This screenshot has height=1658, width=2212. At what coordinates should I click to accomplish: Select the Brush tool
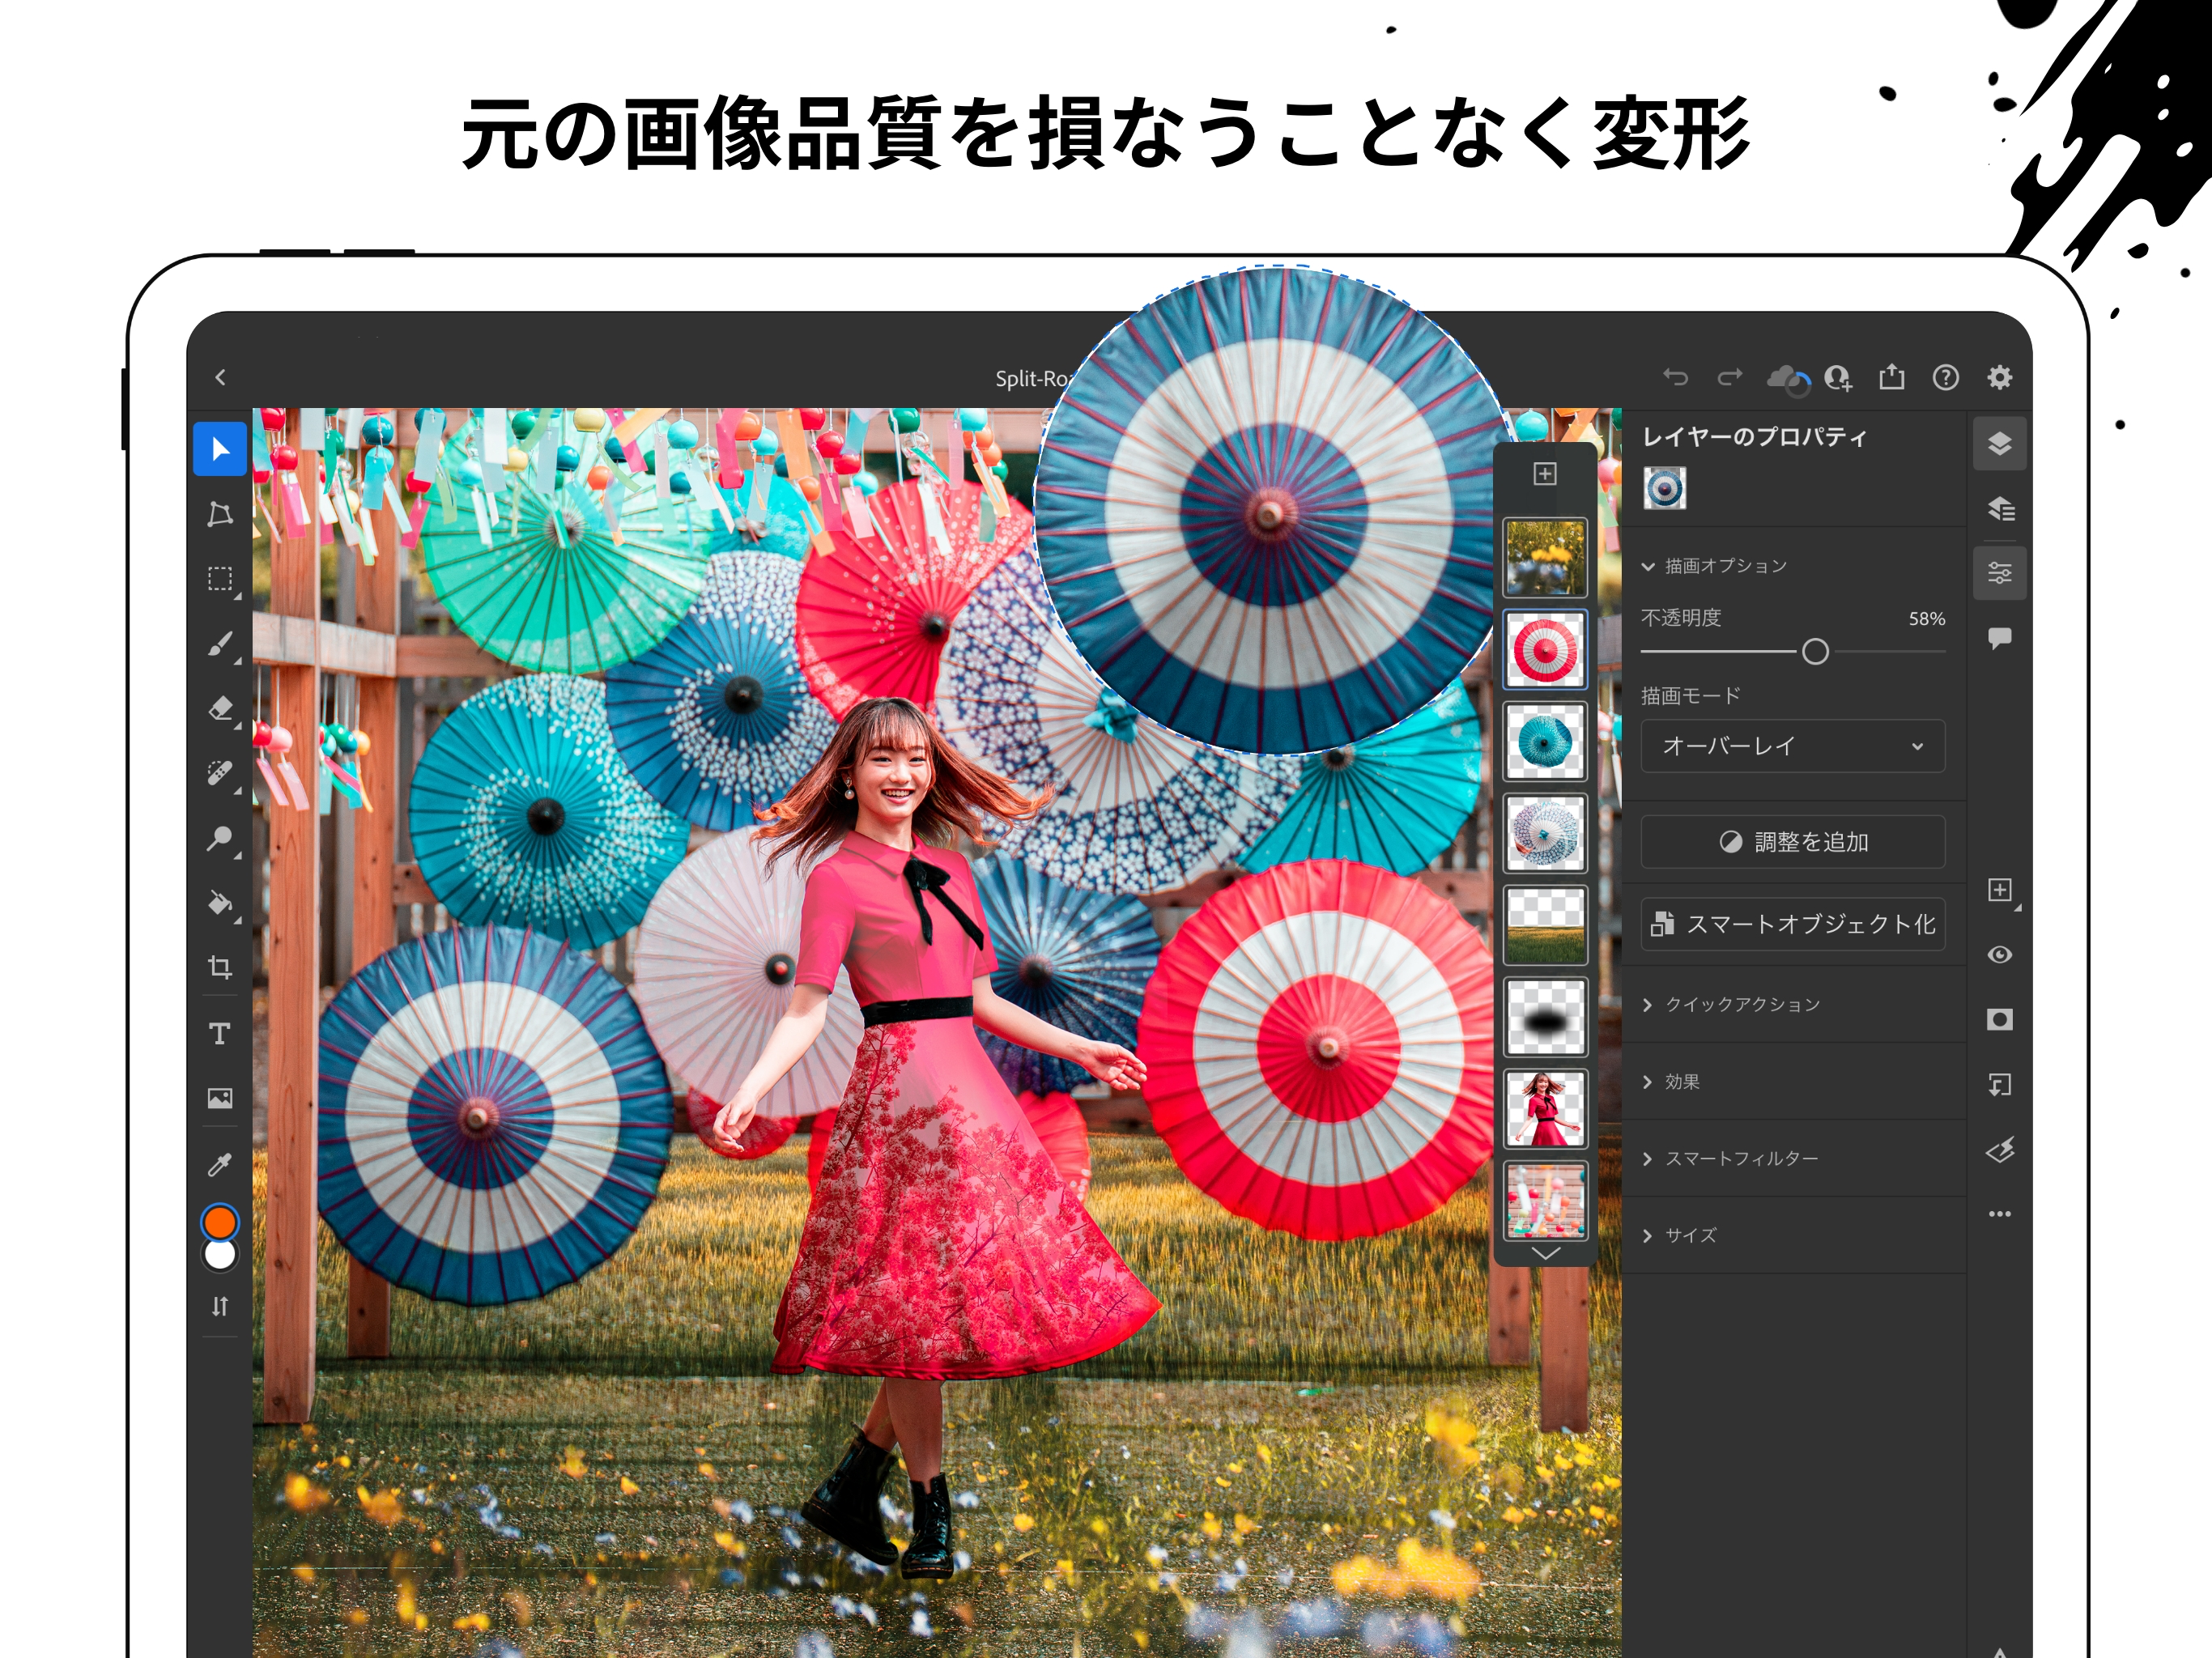tap(220, 645)
